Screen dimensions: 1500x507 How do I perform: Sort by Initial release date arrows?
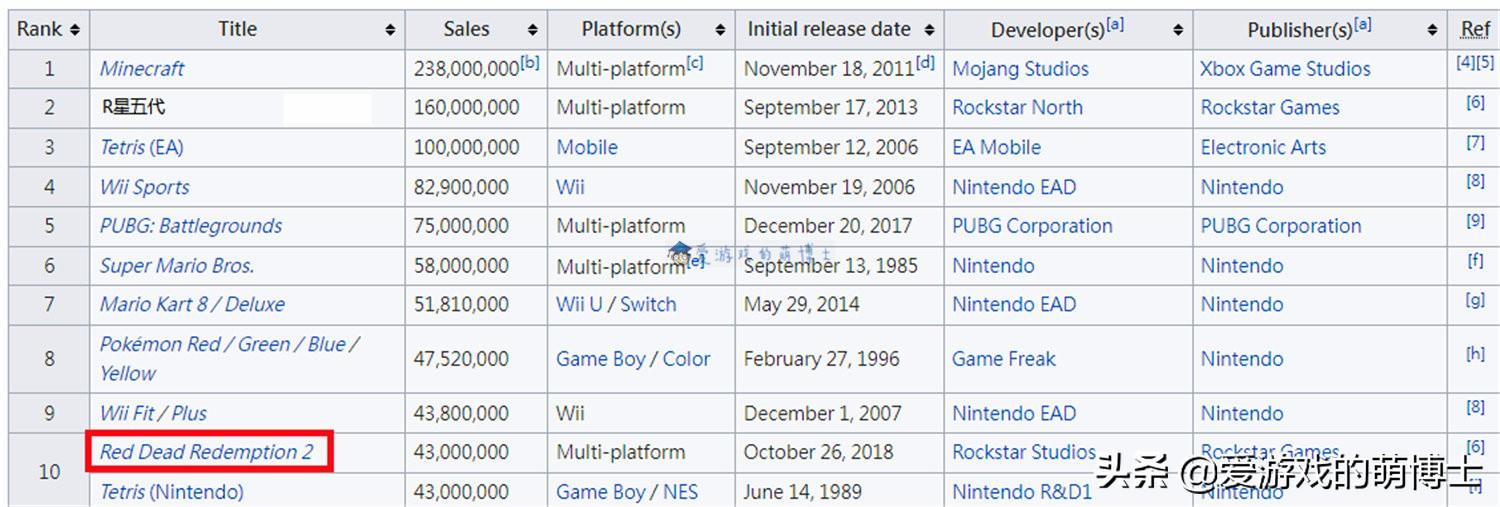point(929,30)
